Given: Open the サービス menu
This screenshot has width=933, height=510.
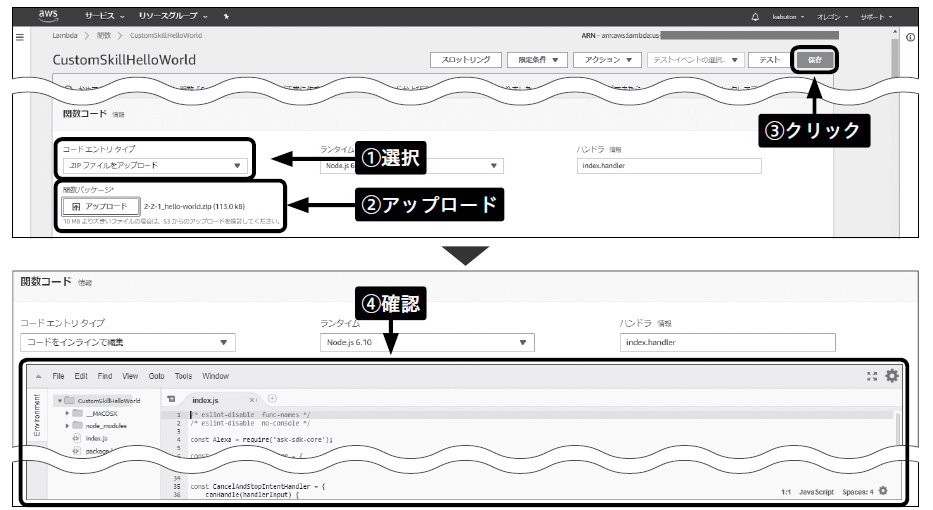Looking at the screenshot, I should click(x=104, y=16).
